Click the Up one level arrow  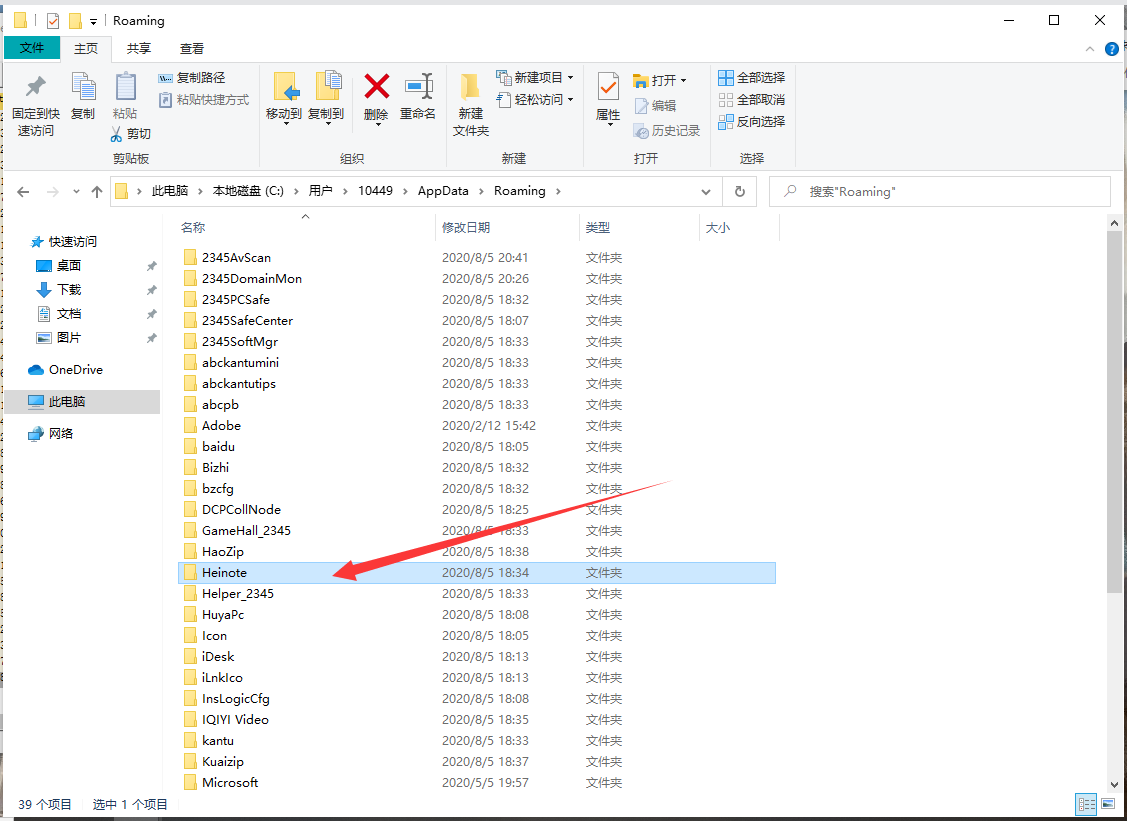(x=97, y=192)
